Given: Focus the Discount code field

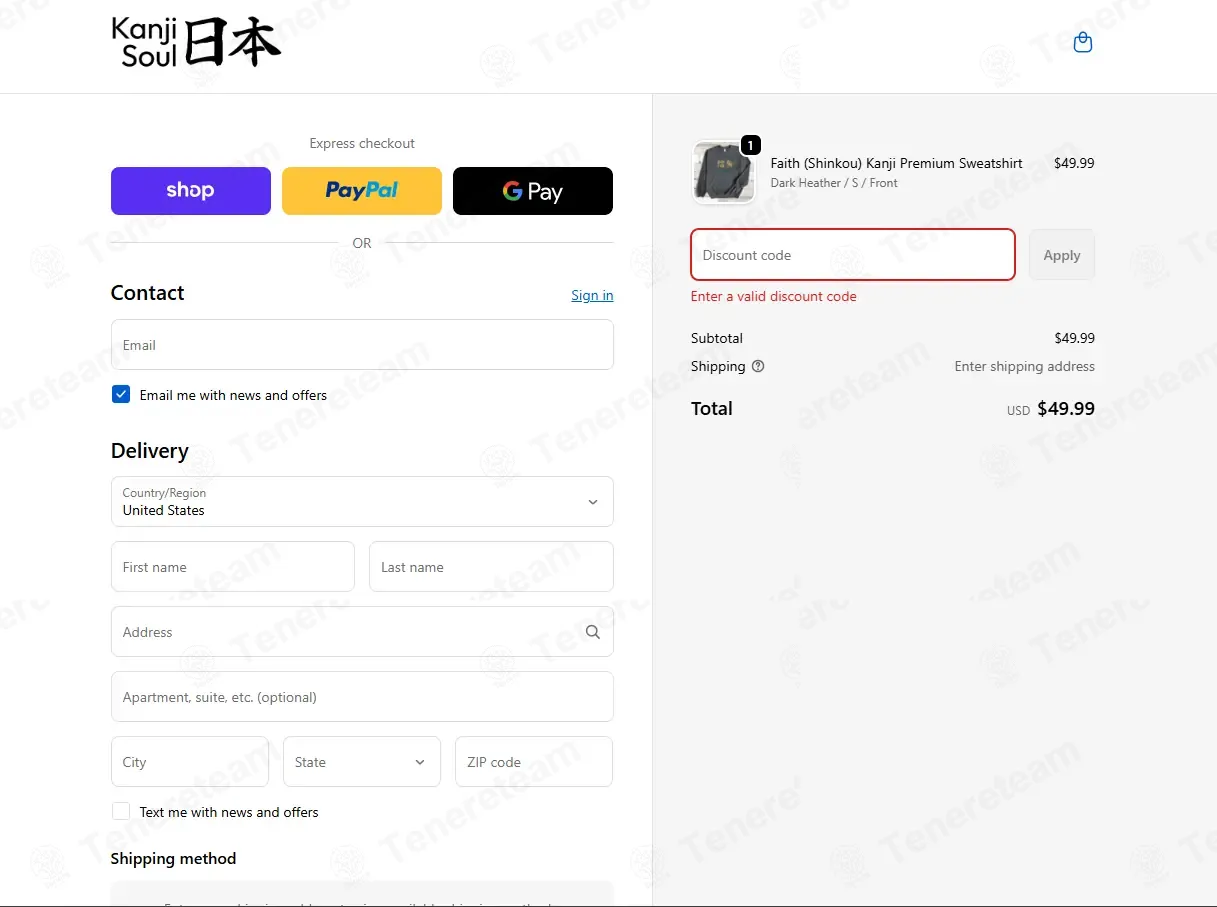Looking at the screenshot, I should [x=853, y=255].
